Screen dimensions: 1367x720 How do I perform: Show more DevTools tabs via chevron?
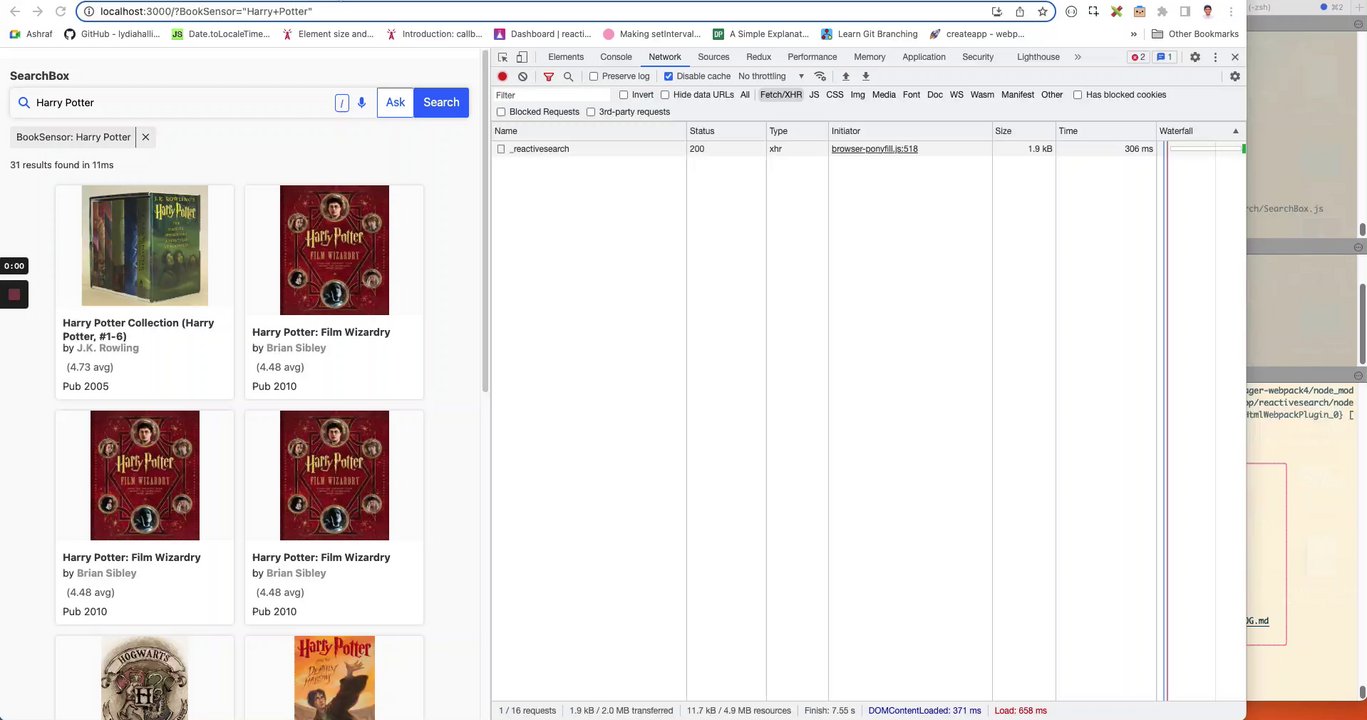coord(1077,57)
